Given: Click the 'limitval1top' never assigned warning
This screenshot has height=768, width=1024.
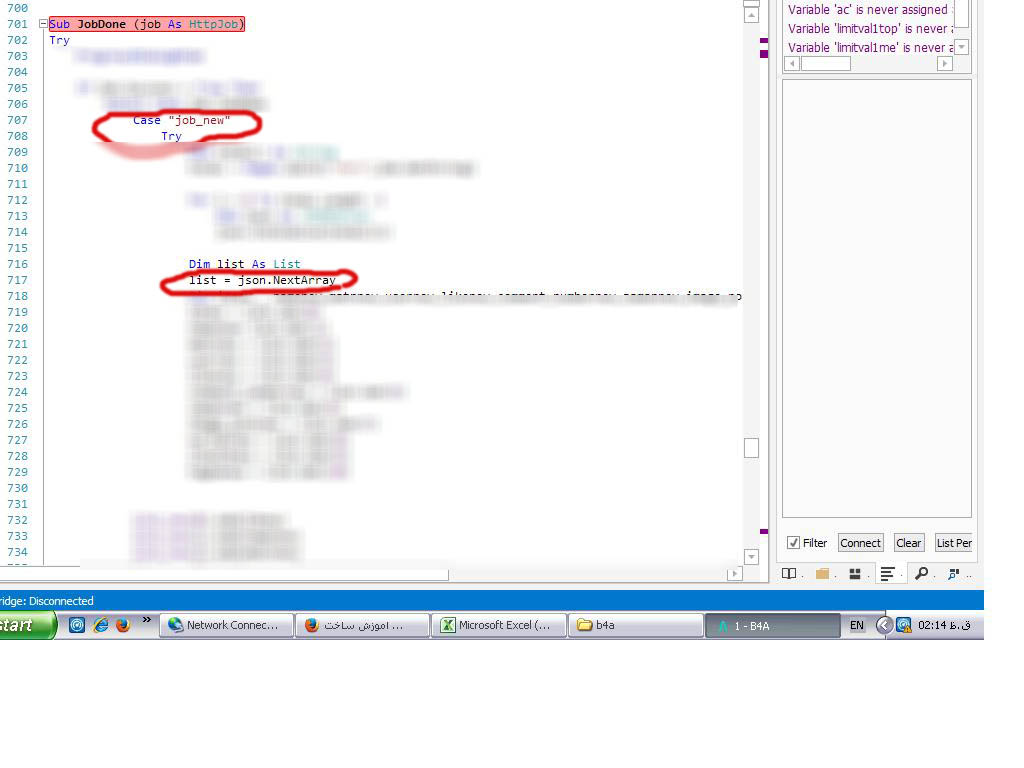Looking at the screenshot, I should tap(866, 29).
